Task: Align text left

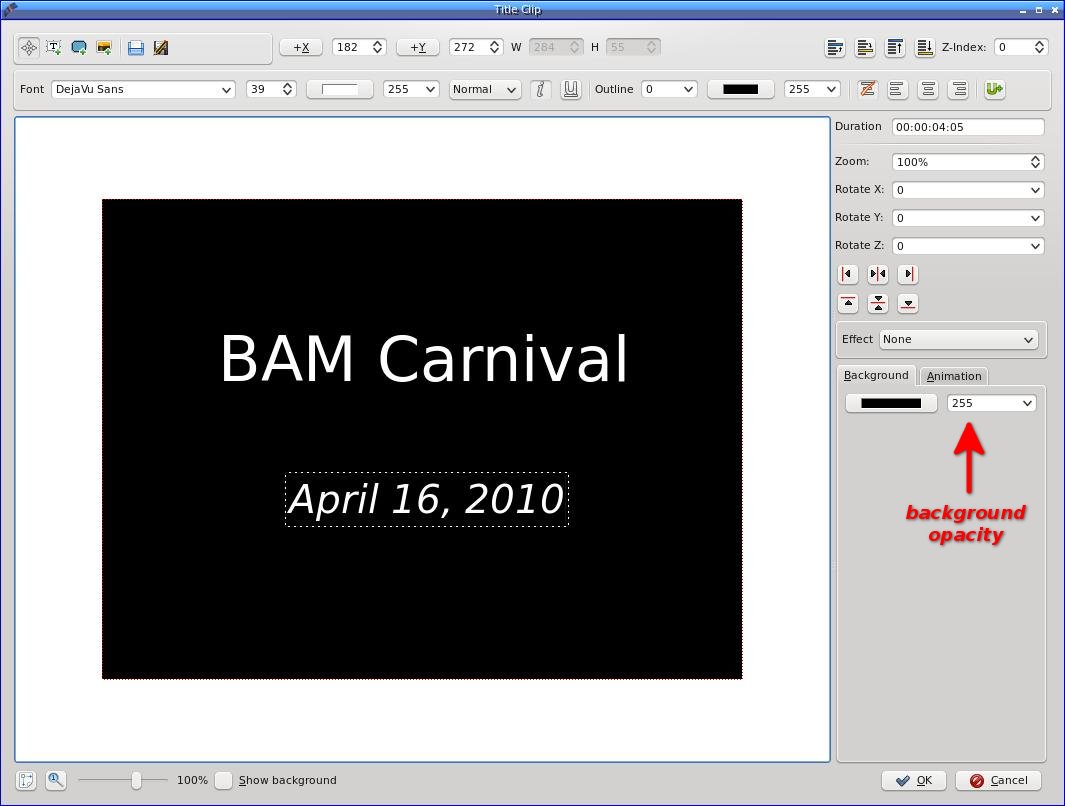Action: (897, 89)
